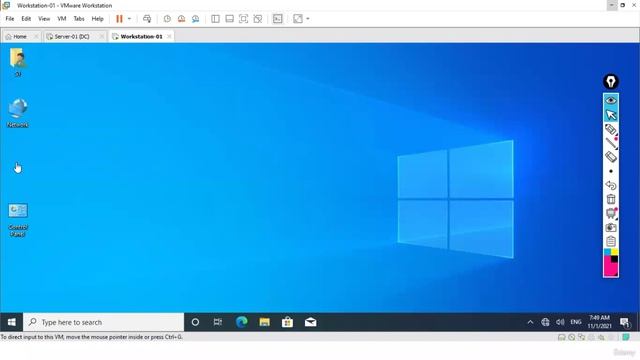
Task: Select the user folder desktop icon
Action: tap(18, 62)
